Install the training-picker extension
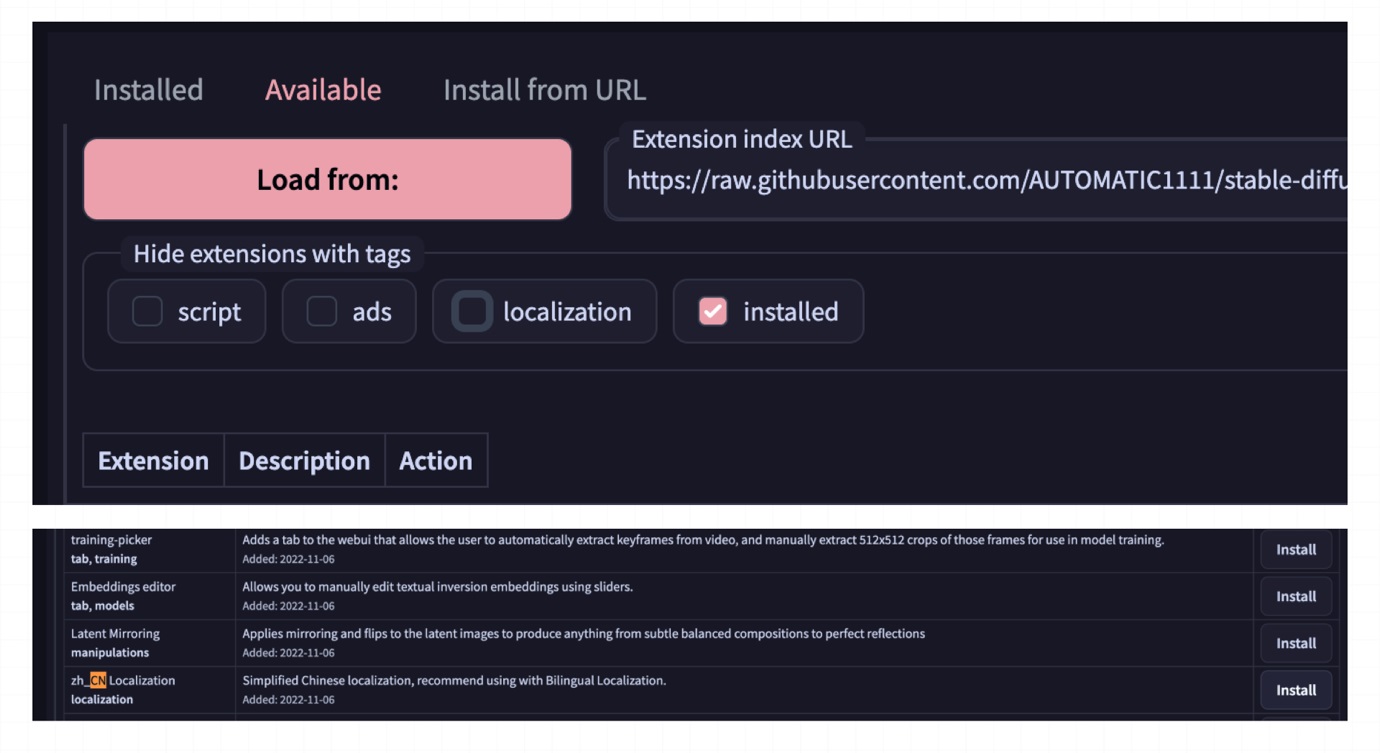Image resolution: width=1380 pixels, height=753 pixels. [1295, 550]
